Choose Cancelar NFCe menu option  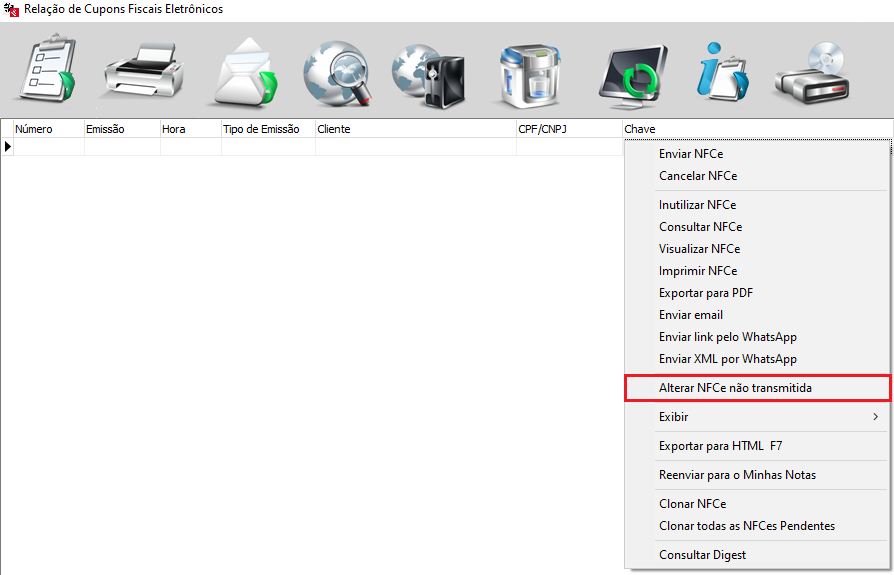[x=698, y=176]
